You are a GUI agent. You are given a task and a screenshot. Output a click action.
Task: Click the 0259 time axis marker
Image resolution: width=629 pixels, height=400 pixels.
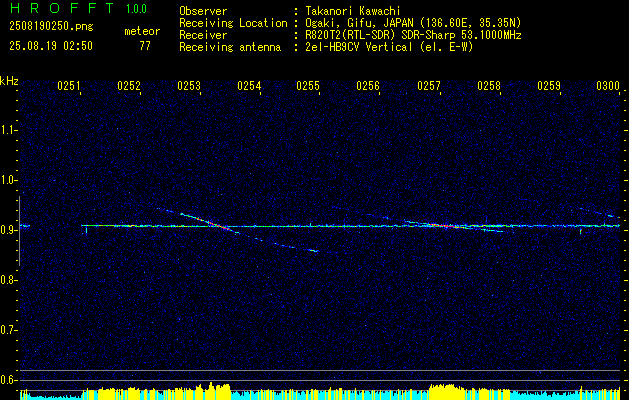pyautogui.click(x=549, y=85)
